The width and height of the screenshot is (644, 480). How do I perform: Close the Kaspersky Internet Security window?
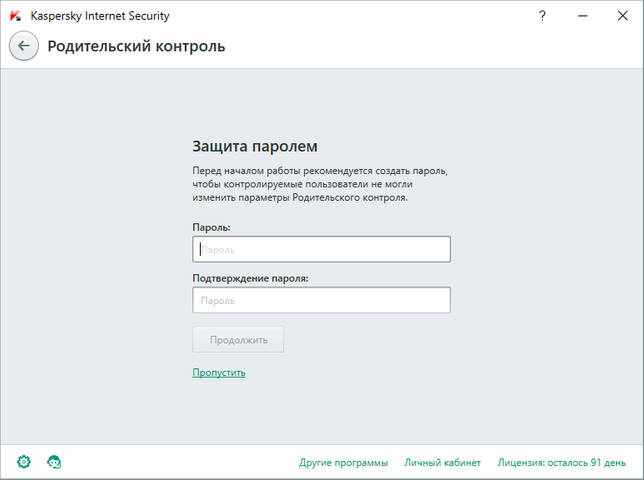[623, 16]
